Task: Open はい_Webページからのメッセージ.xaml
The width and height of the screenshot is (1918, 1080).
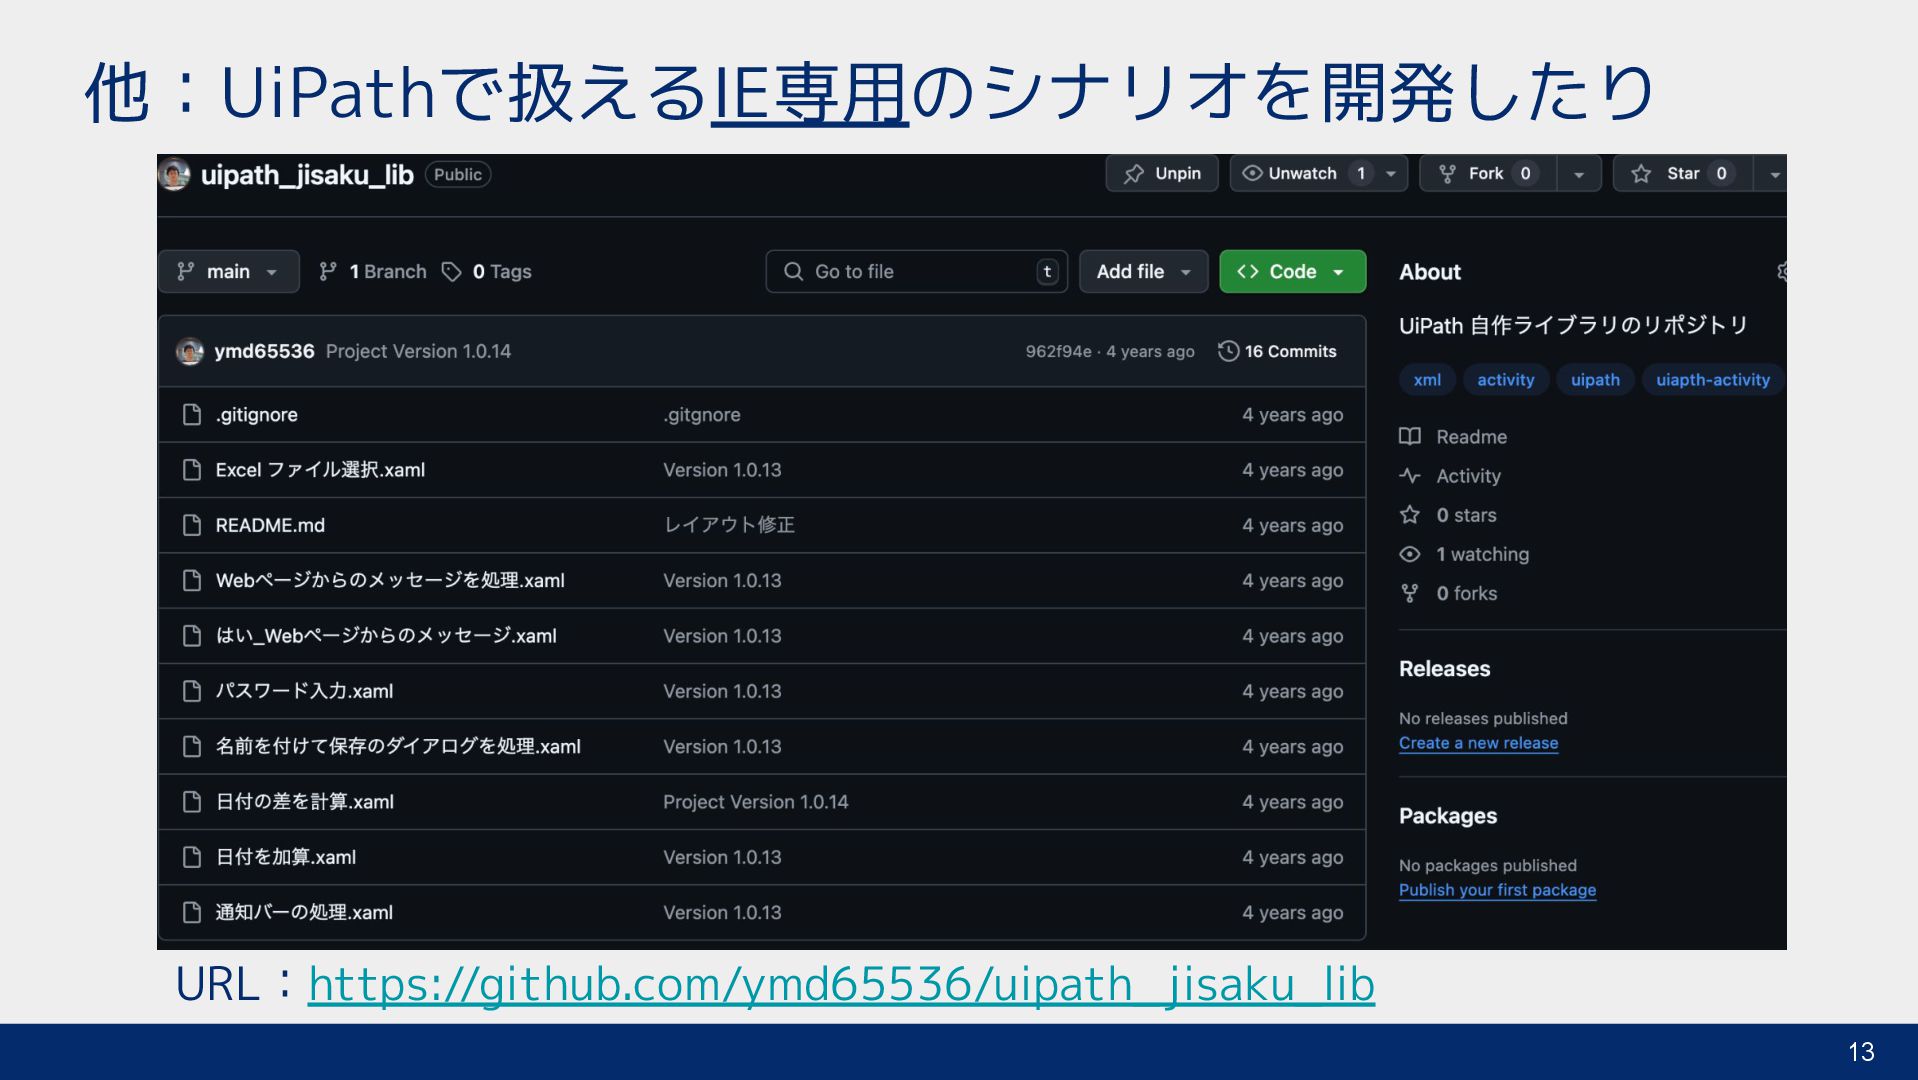Action: click(386, 636)
